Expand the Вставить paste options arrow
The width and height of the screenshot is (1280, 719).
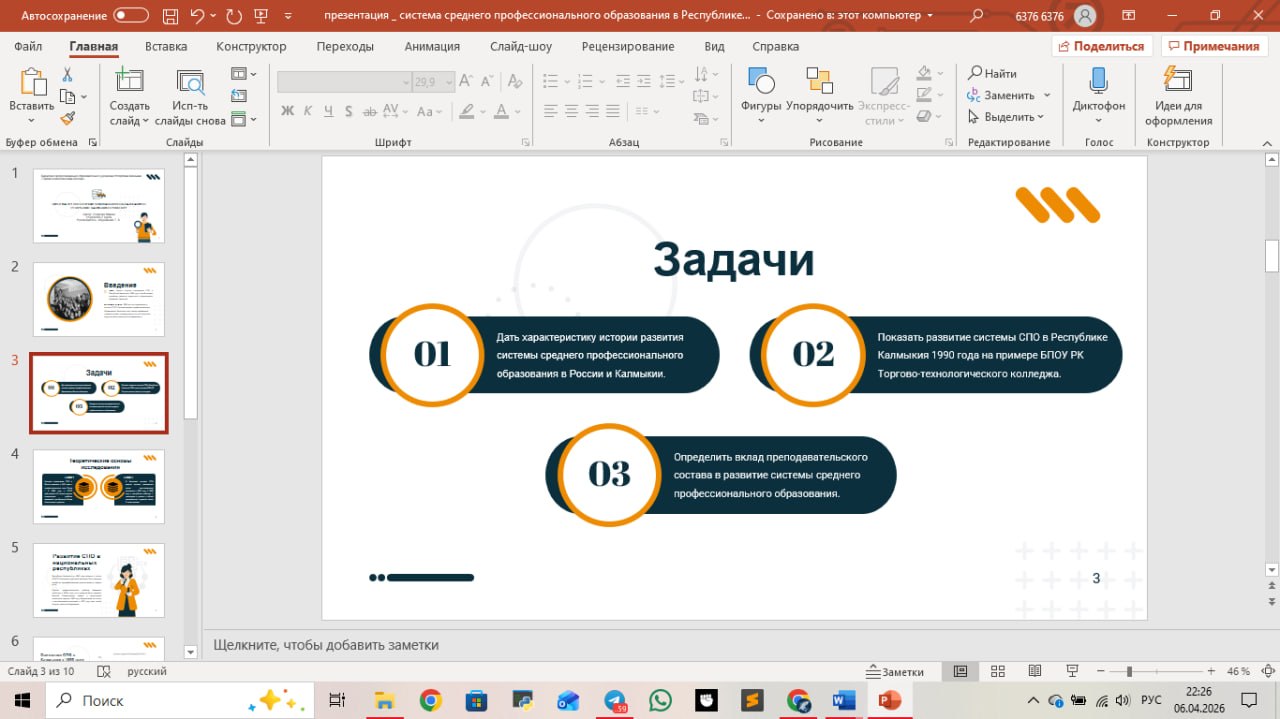[32, 121]
